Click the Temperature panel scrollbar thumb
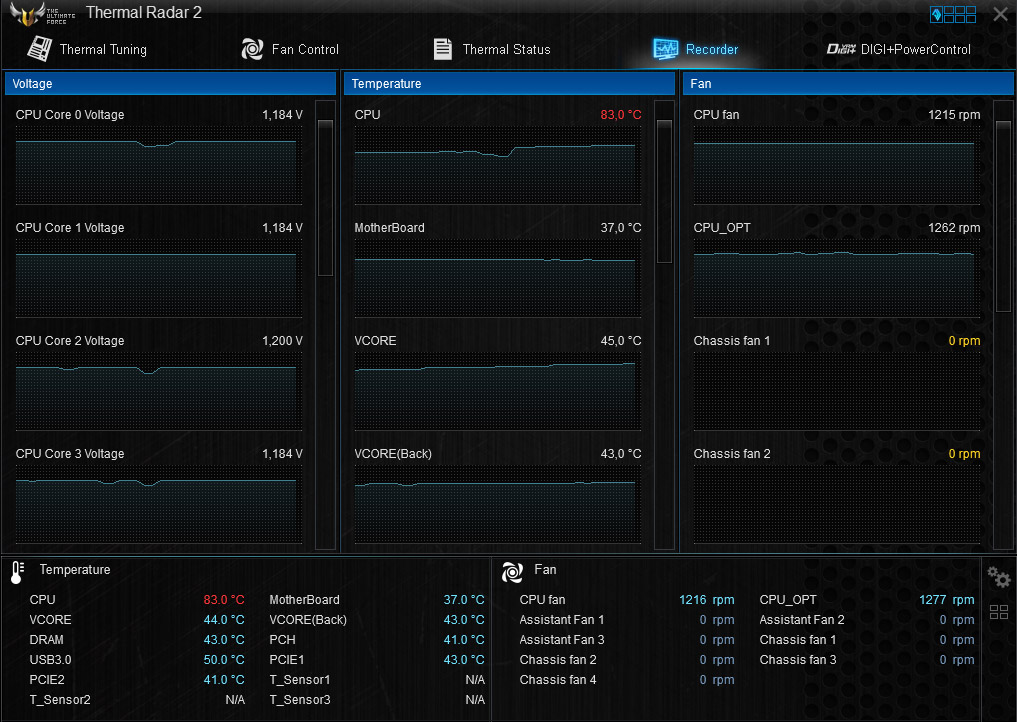This screenshot has height=722, width=1017. [x=664, y=191]
